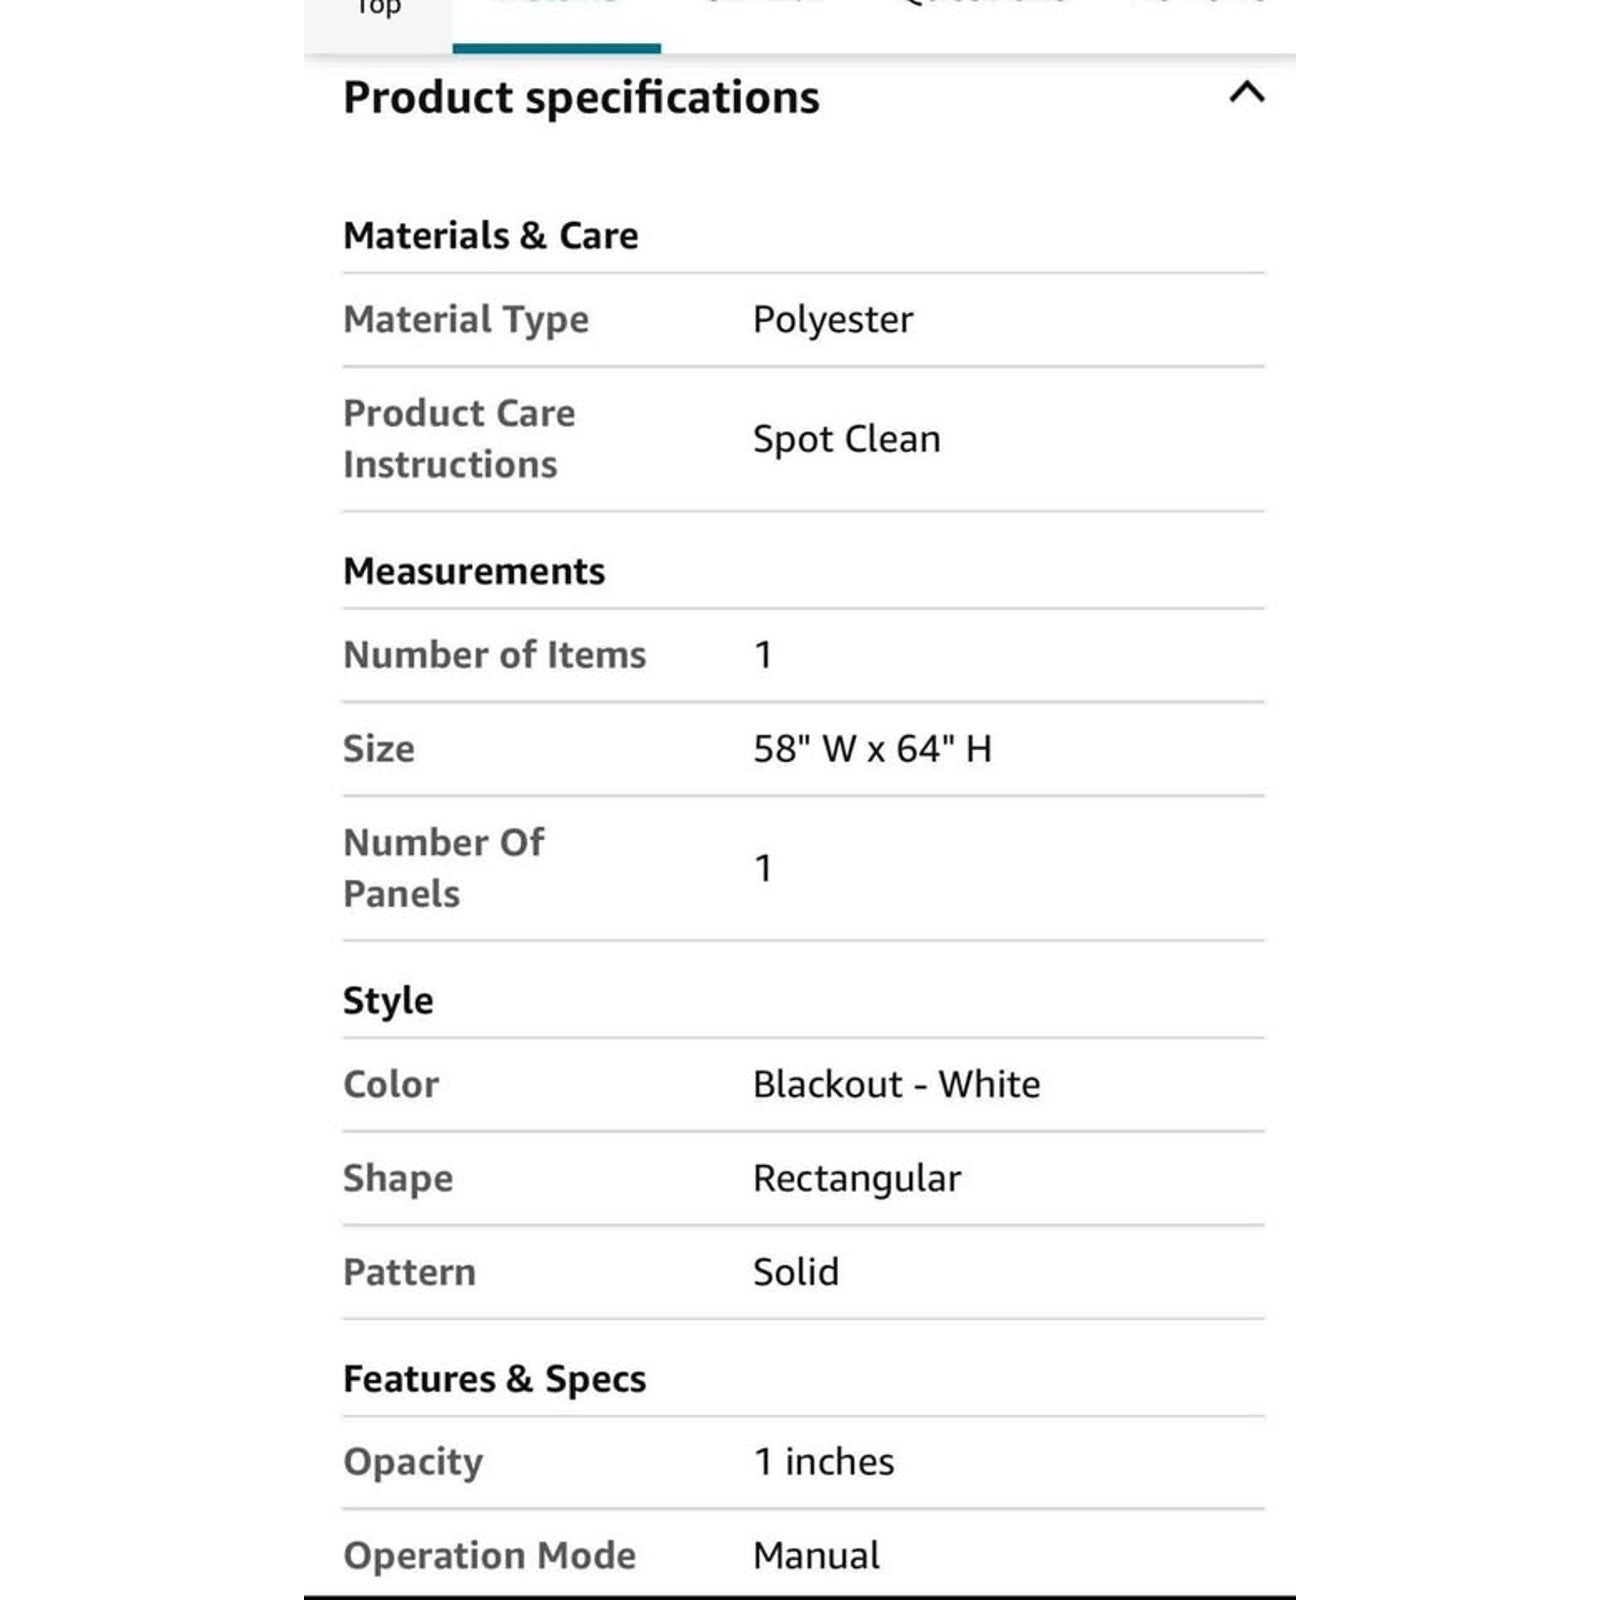The width and height of the screenshot is (1600, 1600).
Task: Click the Material Type label
Action: click(x=466, y=320)
